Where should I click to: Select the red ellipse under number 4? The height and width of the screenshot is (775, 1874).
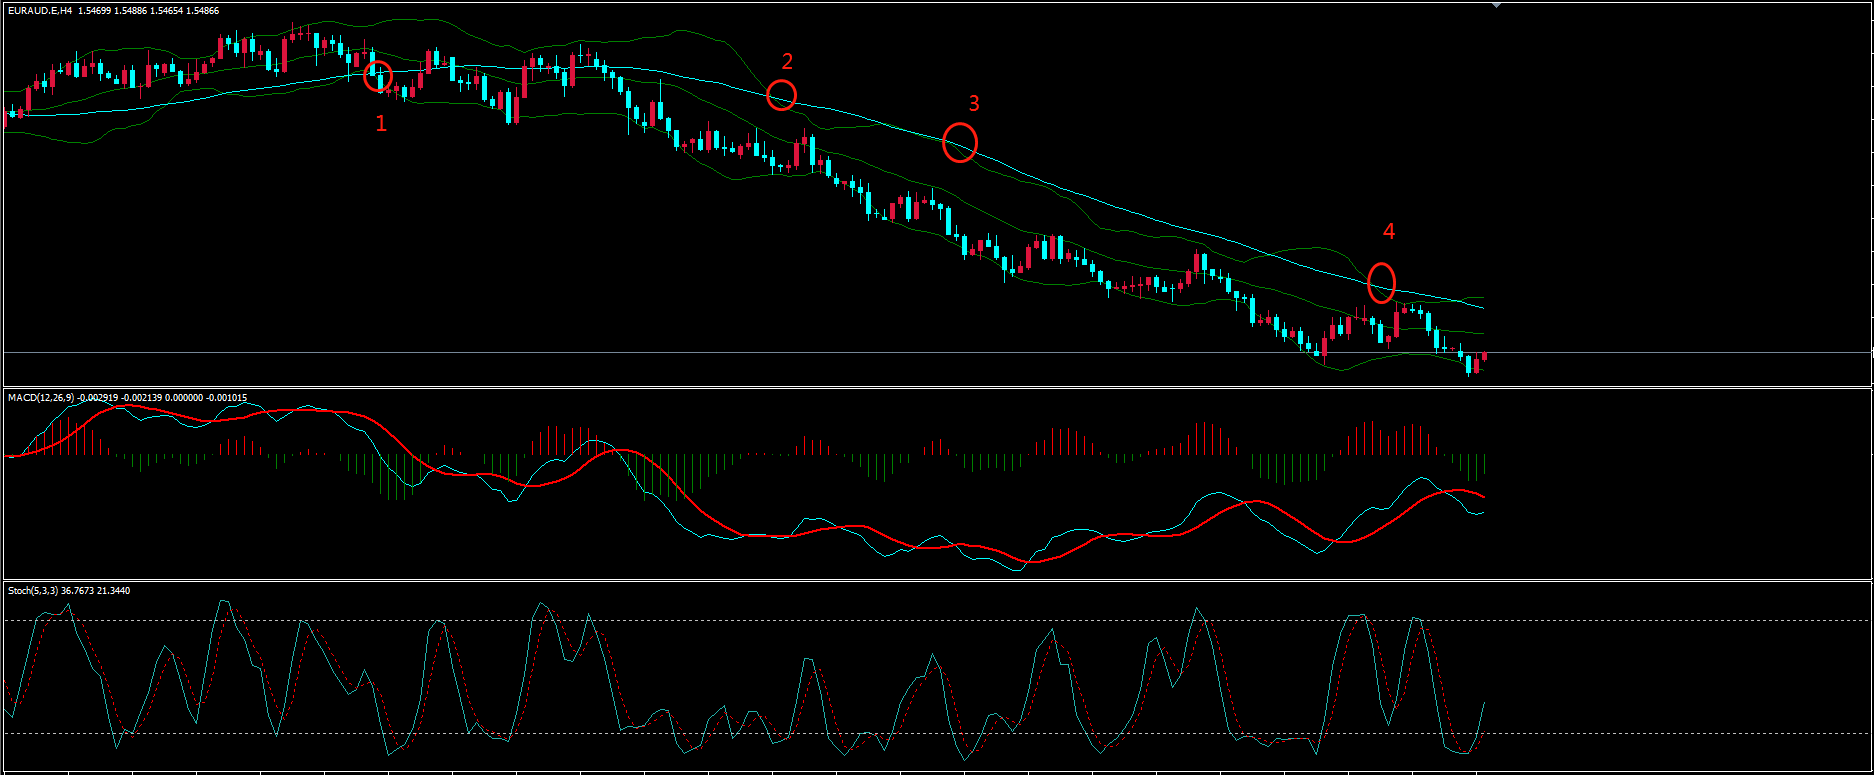coord(1381,282)
